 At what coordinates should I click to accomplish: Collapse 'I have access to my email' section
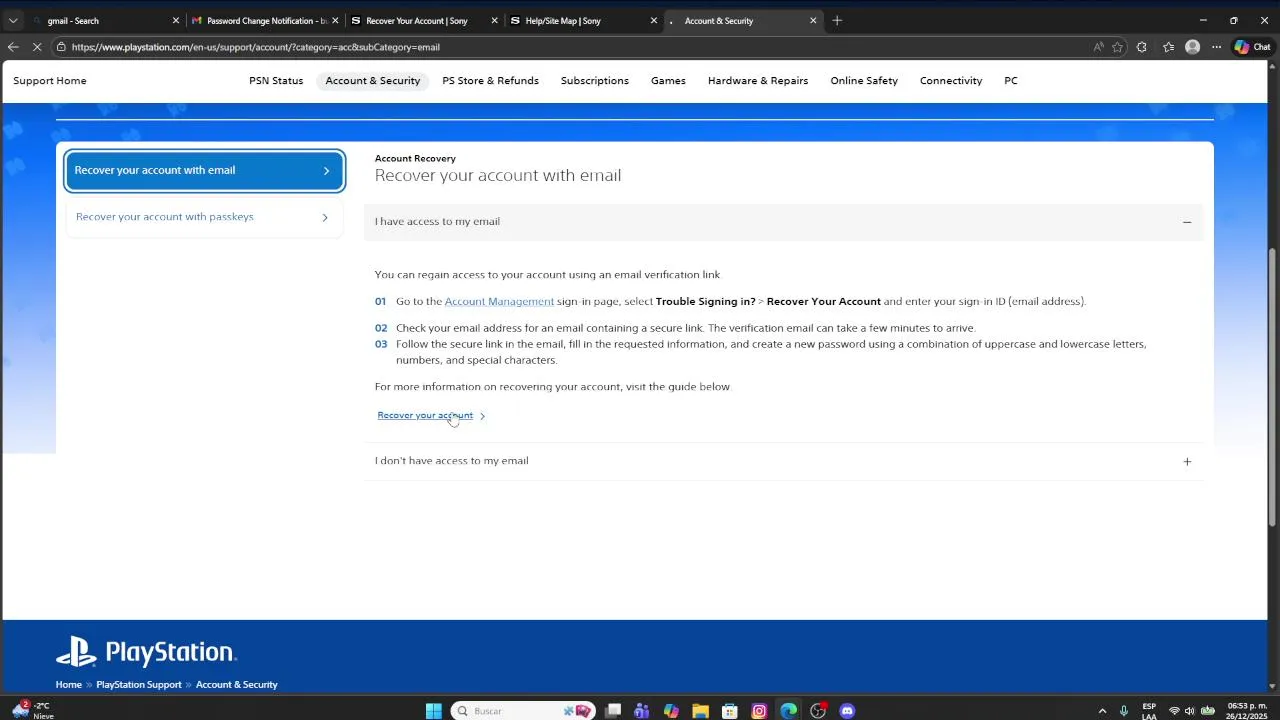tap(783, 222)
